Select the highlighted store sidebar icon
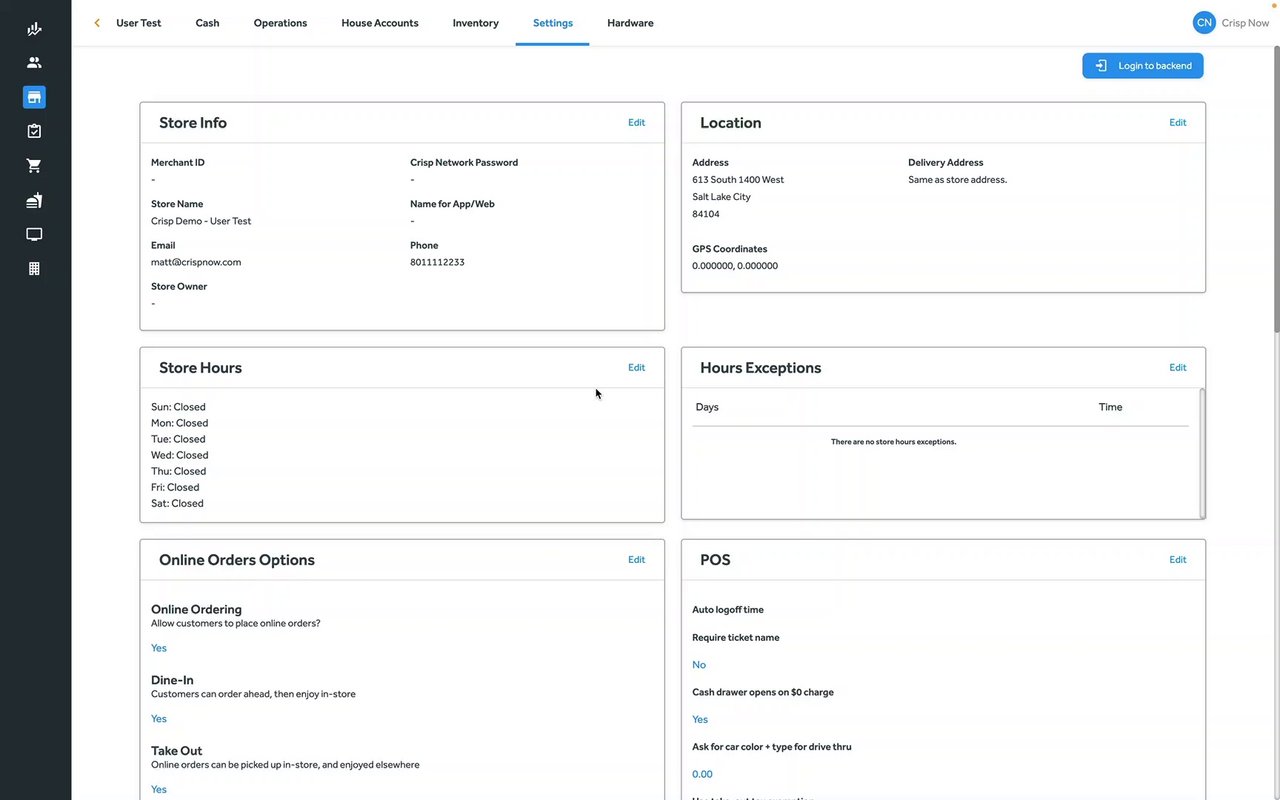Viewport: 1280px width, 800px height. click(x=34, y=97)
